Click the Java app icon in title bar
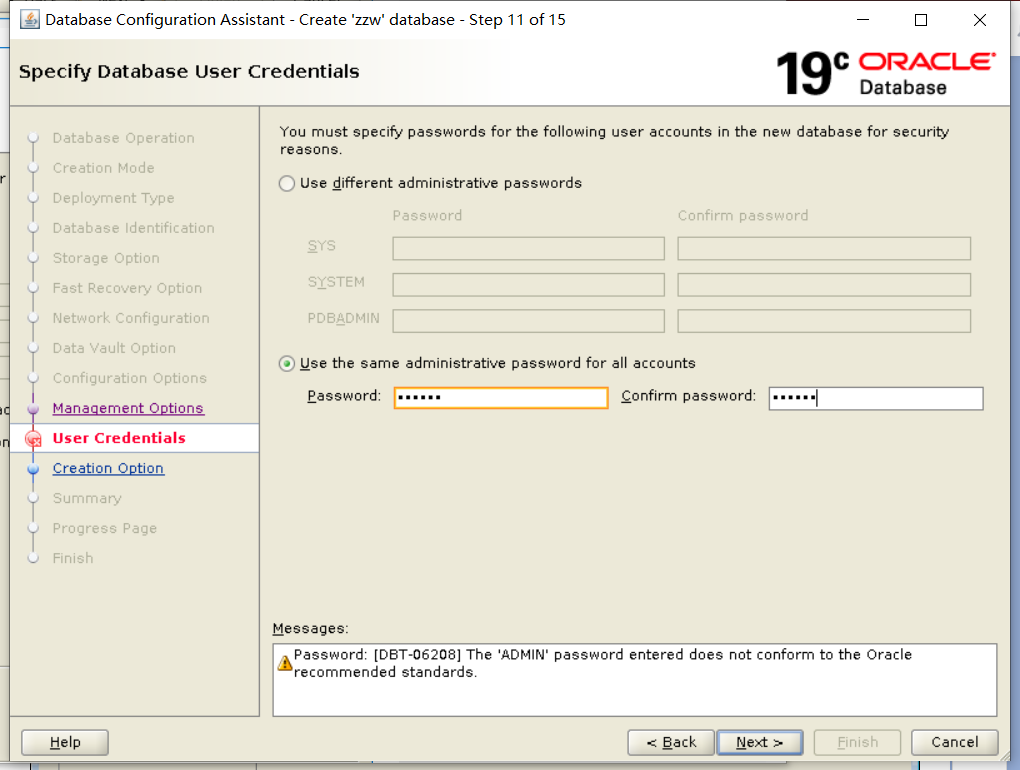1020x770 pixels. point(29,20)
